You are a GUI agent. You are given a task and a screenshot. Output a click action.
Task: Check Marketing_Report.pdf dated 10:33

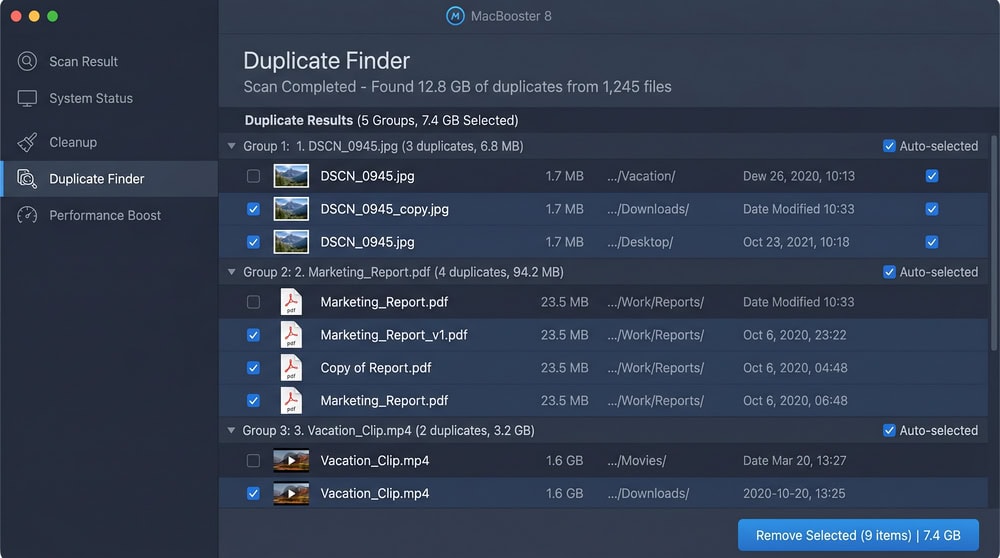pos(253,302)
